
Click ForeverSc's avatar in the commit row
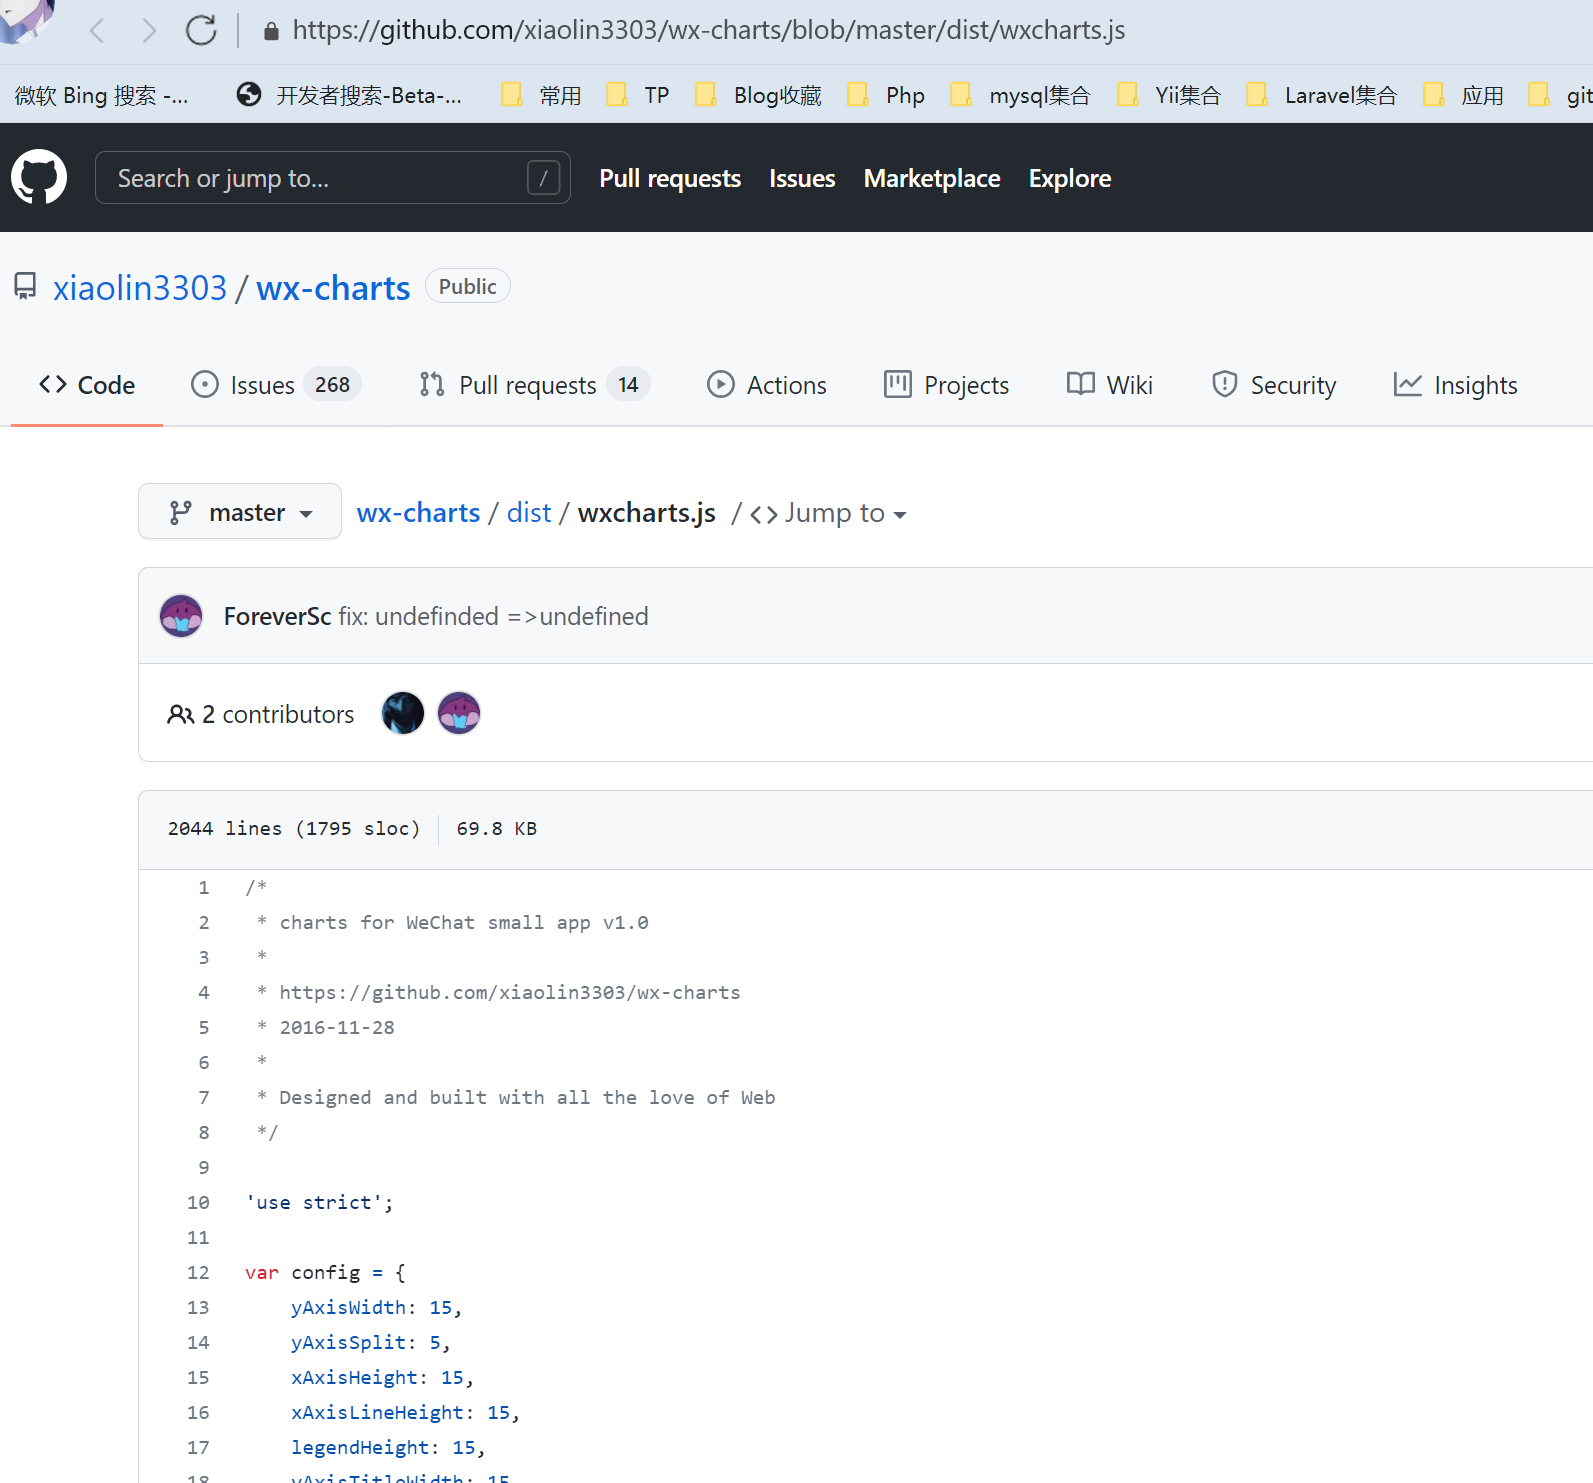pos(181,616)
